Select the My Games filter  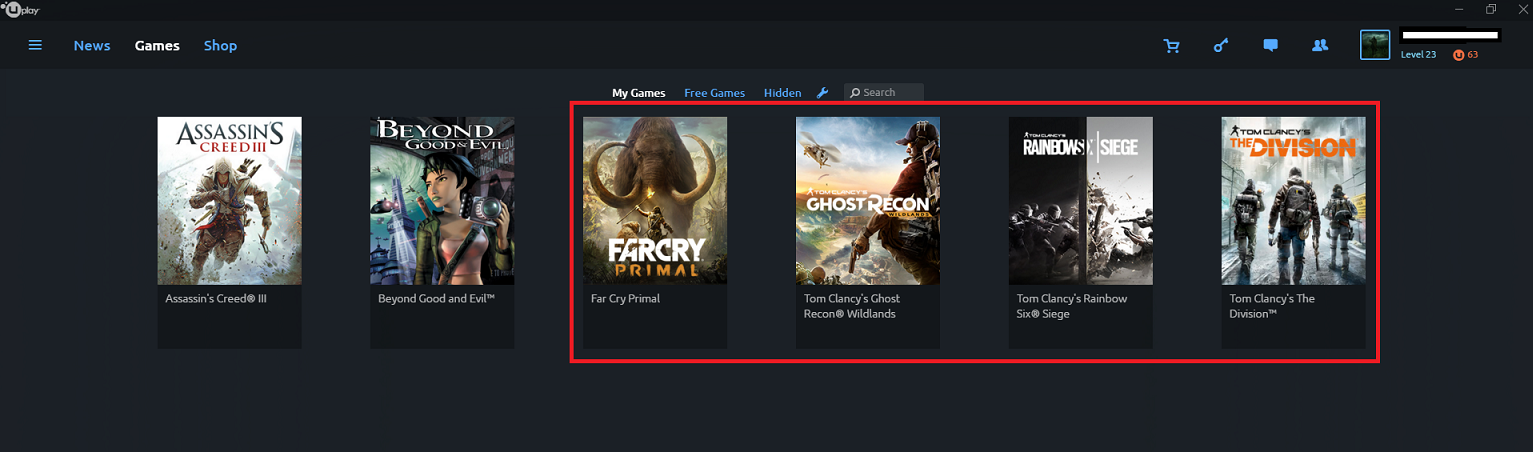(639, 92)
